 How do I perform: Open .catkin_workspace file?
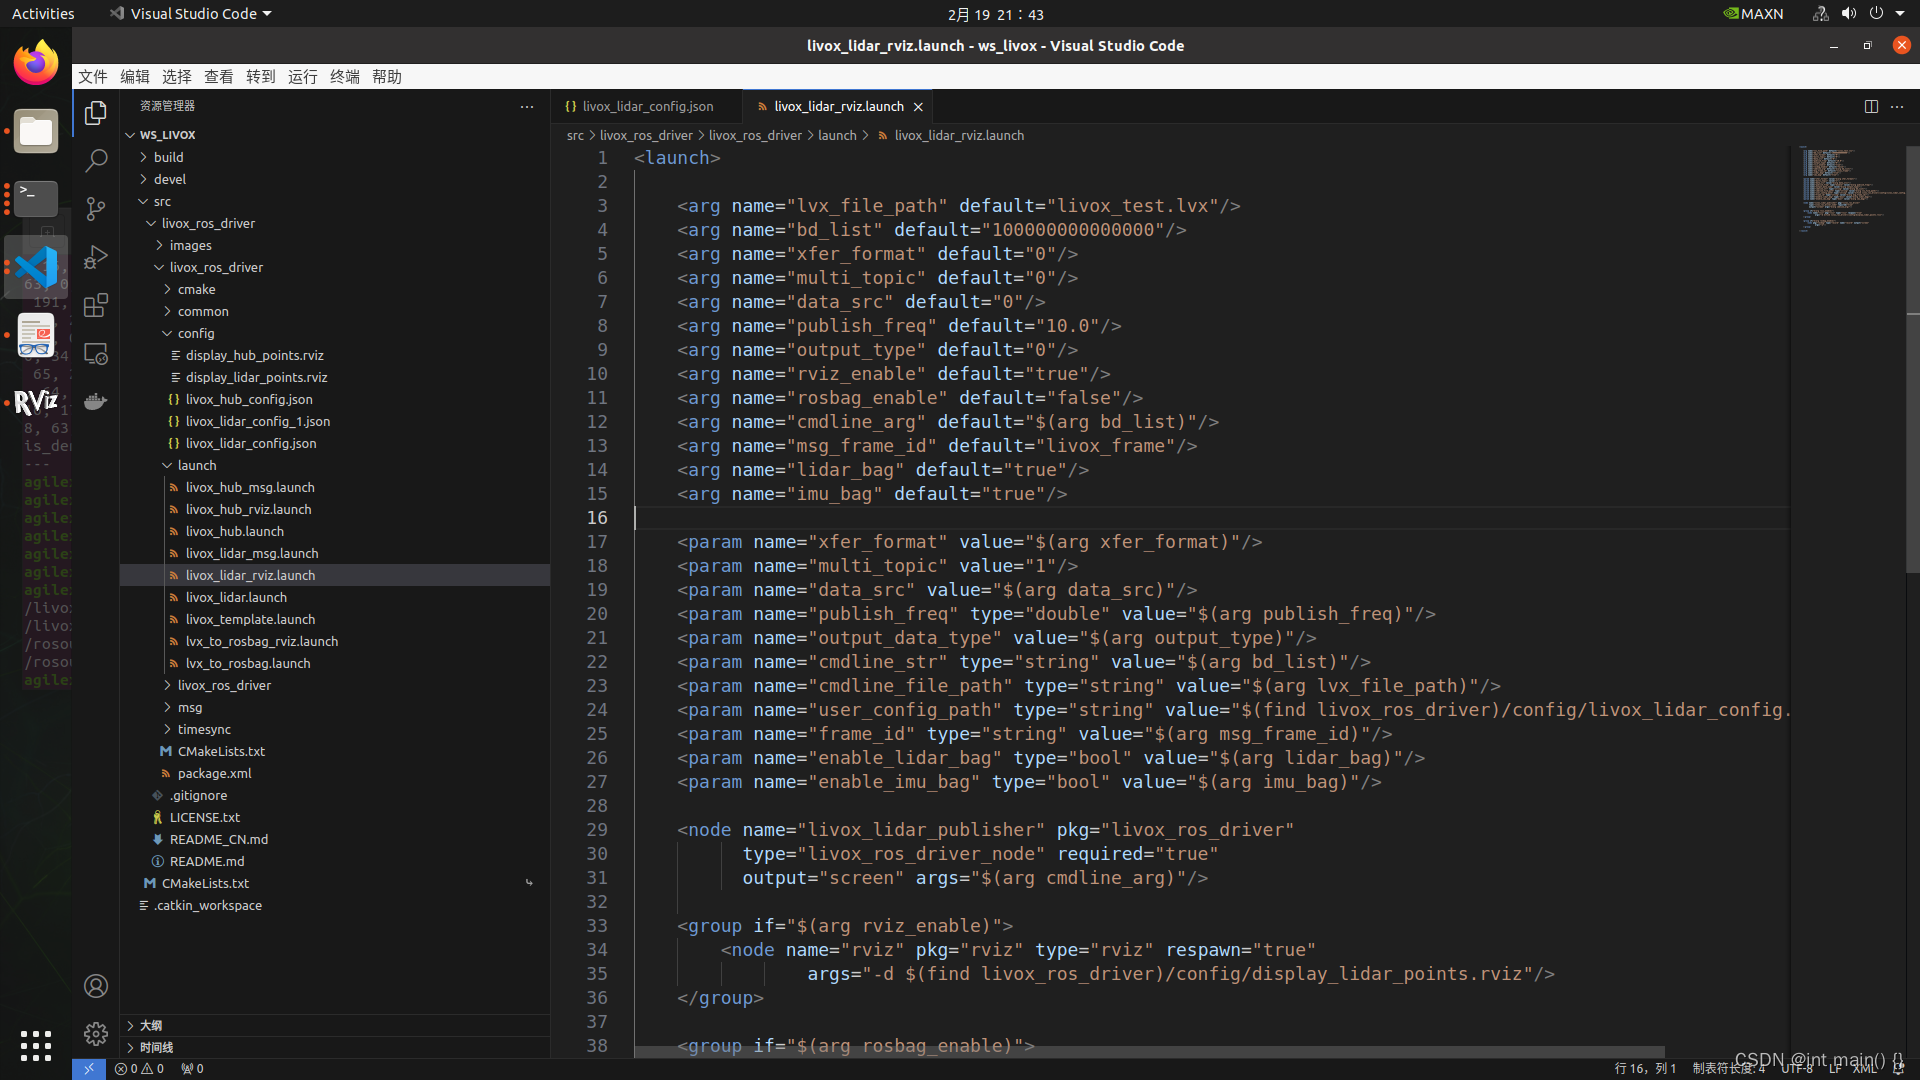[208, 905]
